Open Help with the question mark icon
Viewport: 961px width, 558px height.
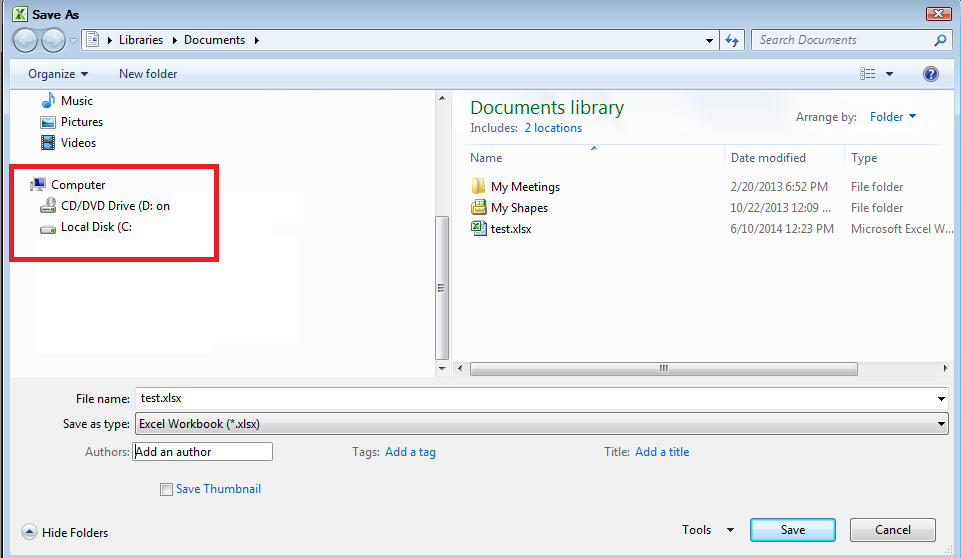930,74
